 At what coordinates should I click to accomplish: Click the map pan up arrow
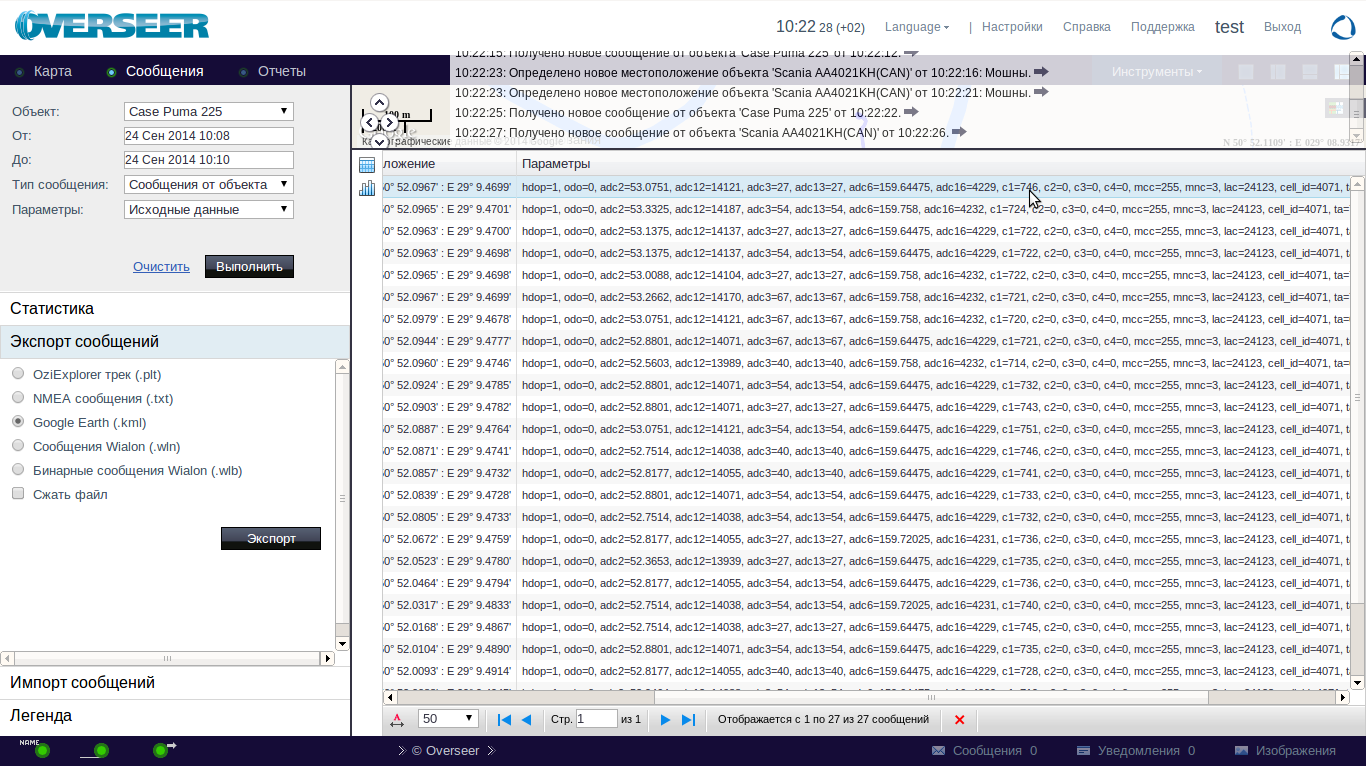[379, 103]
